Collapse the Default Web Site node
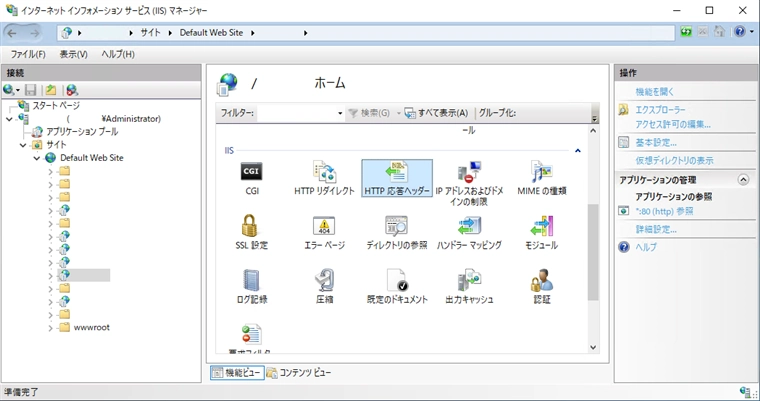The image size is (760, 401). pos(36,158)
